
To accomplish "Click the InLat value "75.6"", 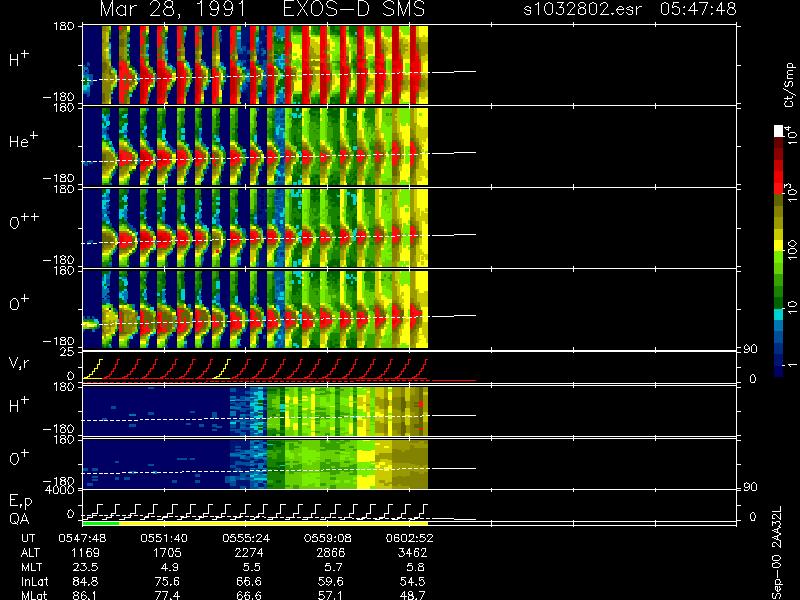I will pyautogui.click(x=168, y=582).
